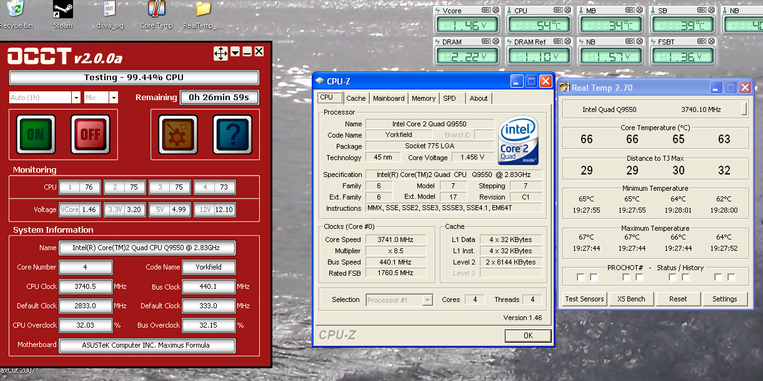Screen dimensions: 763x381
Task: Click the Intel Core 2 Quad logo
Action: pos(518,140)
